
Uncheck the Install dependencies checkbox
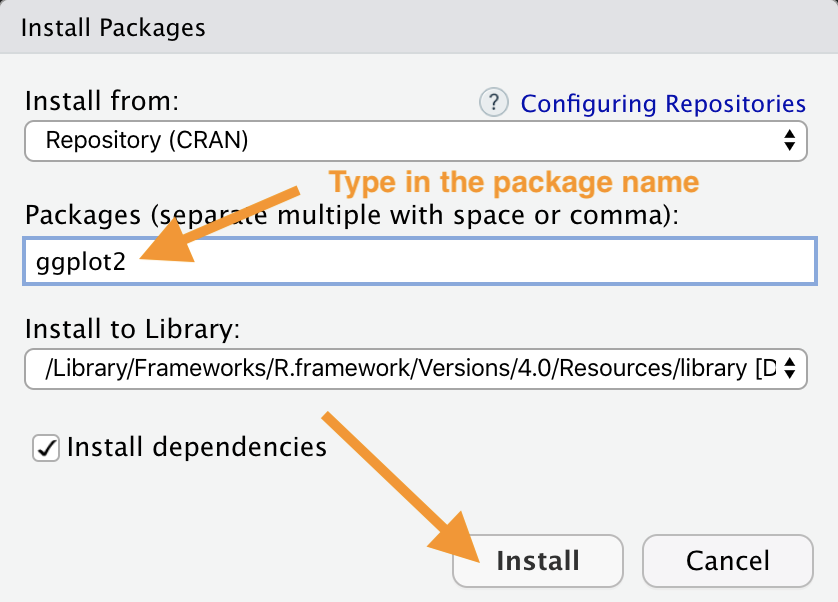[x=46, y=446]
